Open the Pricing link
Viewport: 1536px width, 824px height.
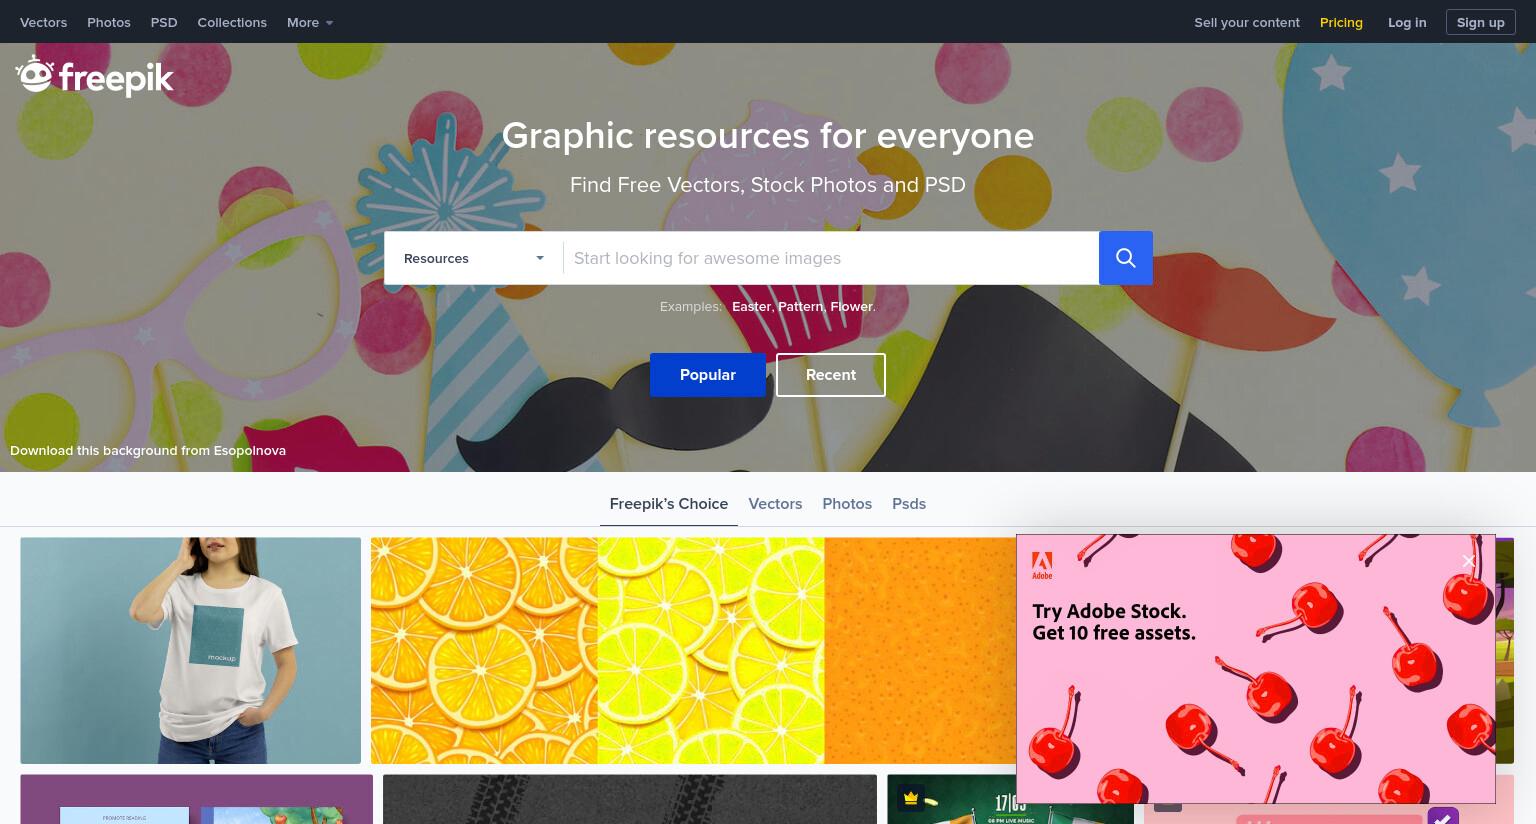[x=1341, y=22]
